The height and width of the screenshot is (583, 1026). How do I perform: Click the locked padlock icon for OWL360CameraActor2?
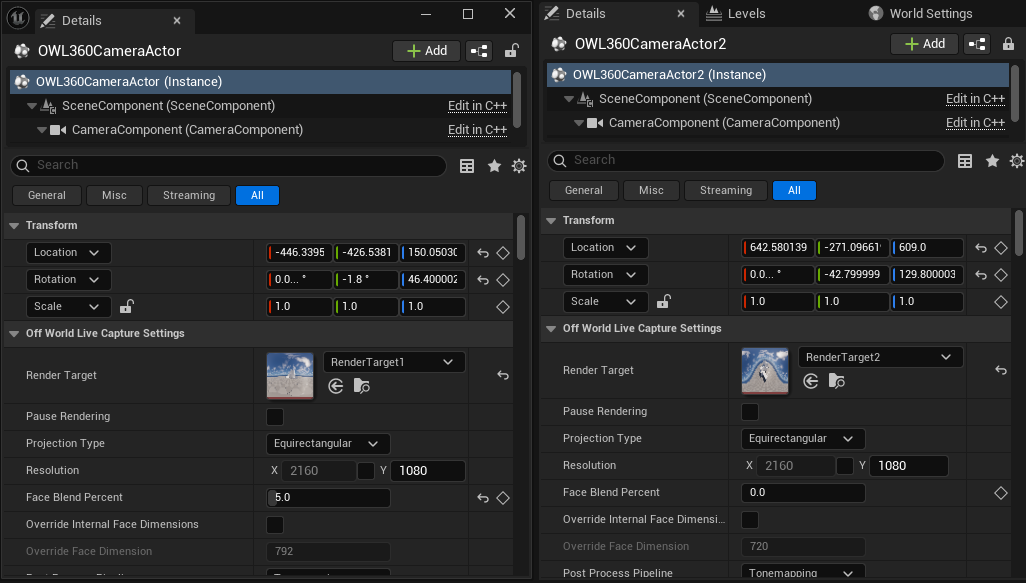click(1008, 44)
